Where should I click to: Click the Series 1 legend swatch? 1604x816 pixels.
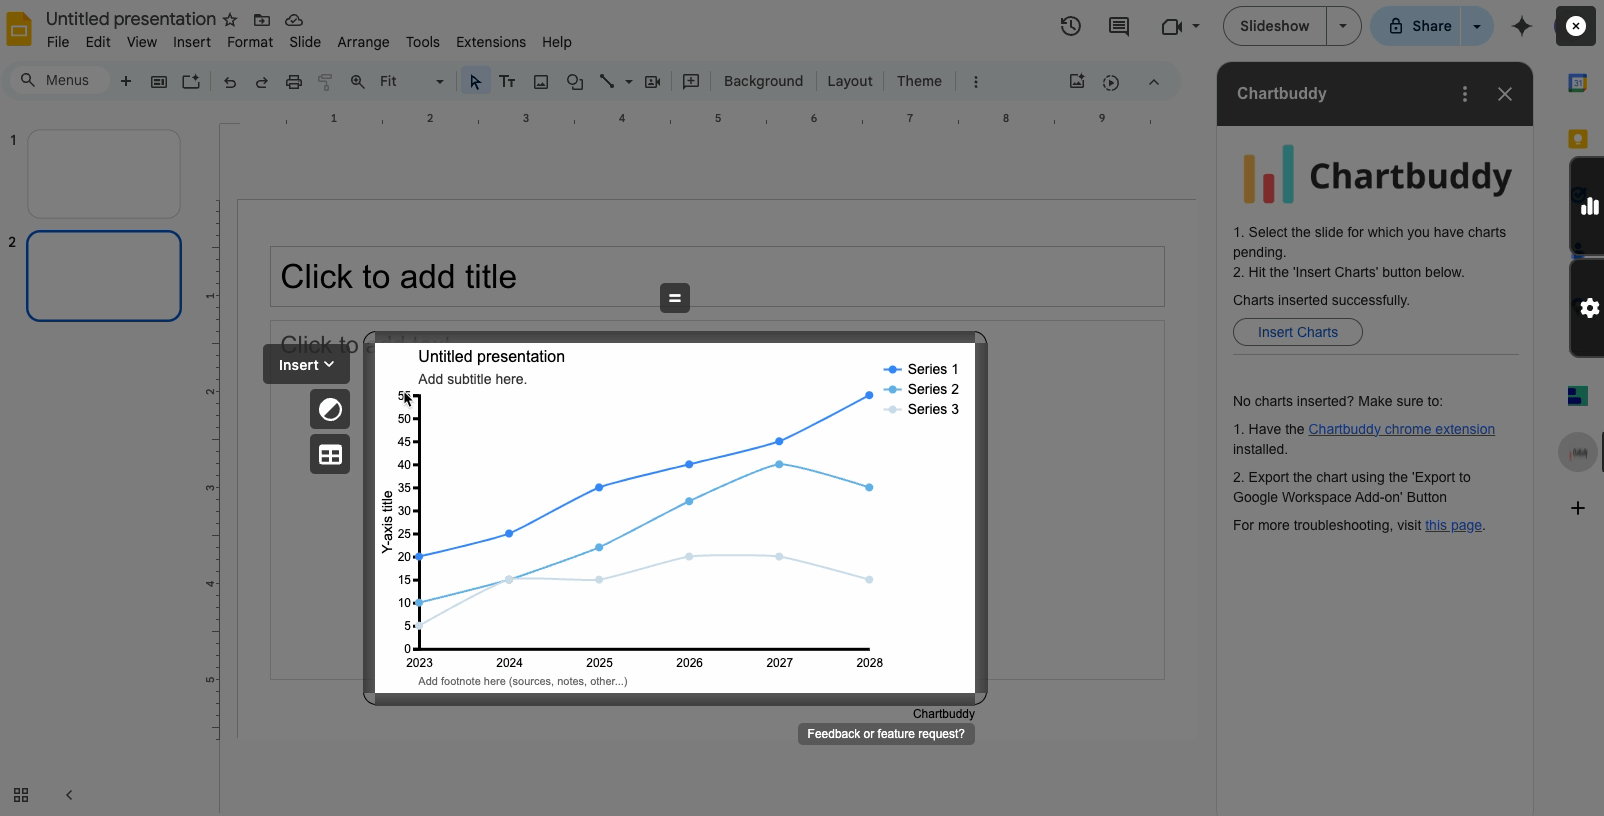coord(892,369)
